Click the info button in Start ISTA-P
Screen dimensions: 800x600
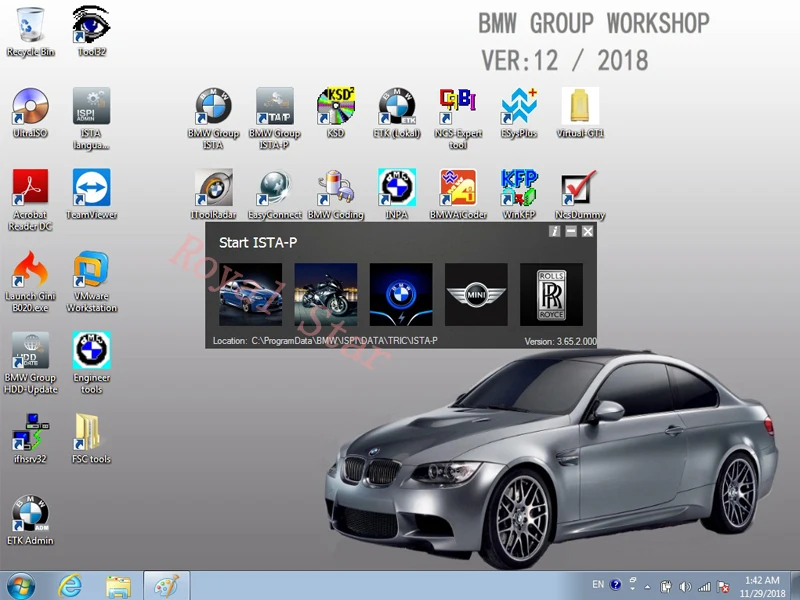554,231
